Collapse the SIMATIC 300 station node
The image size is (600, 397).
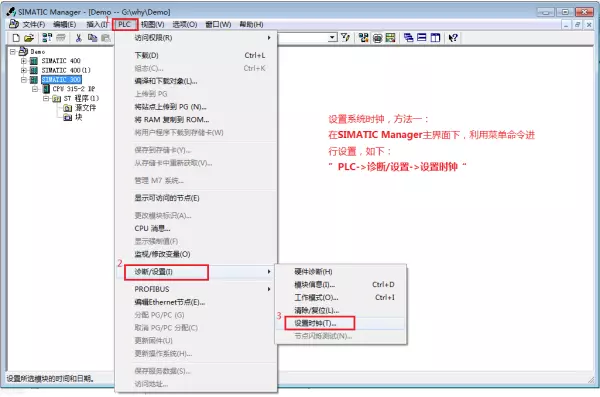(24, 80)
